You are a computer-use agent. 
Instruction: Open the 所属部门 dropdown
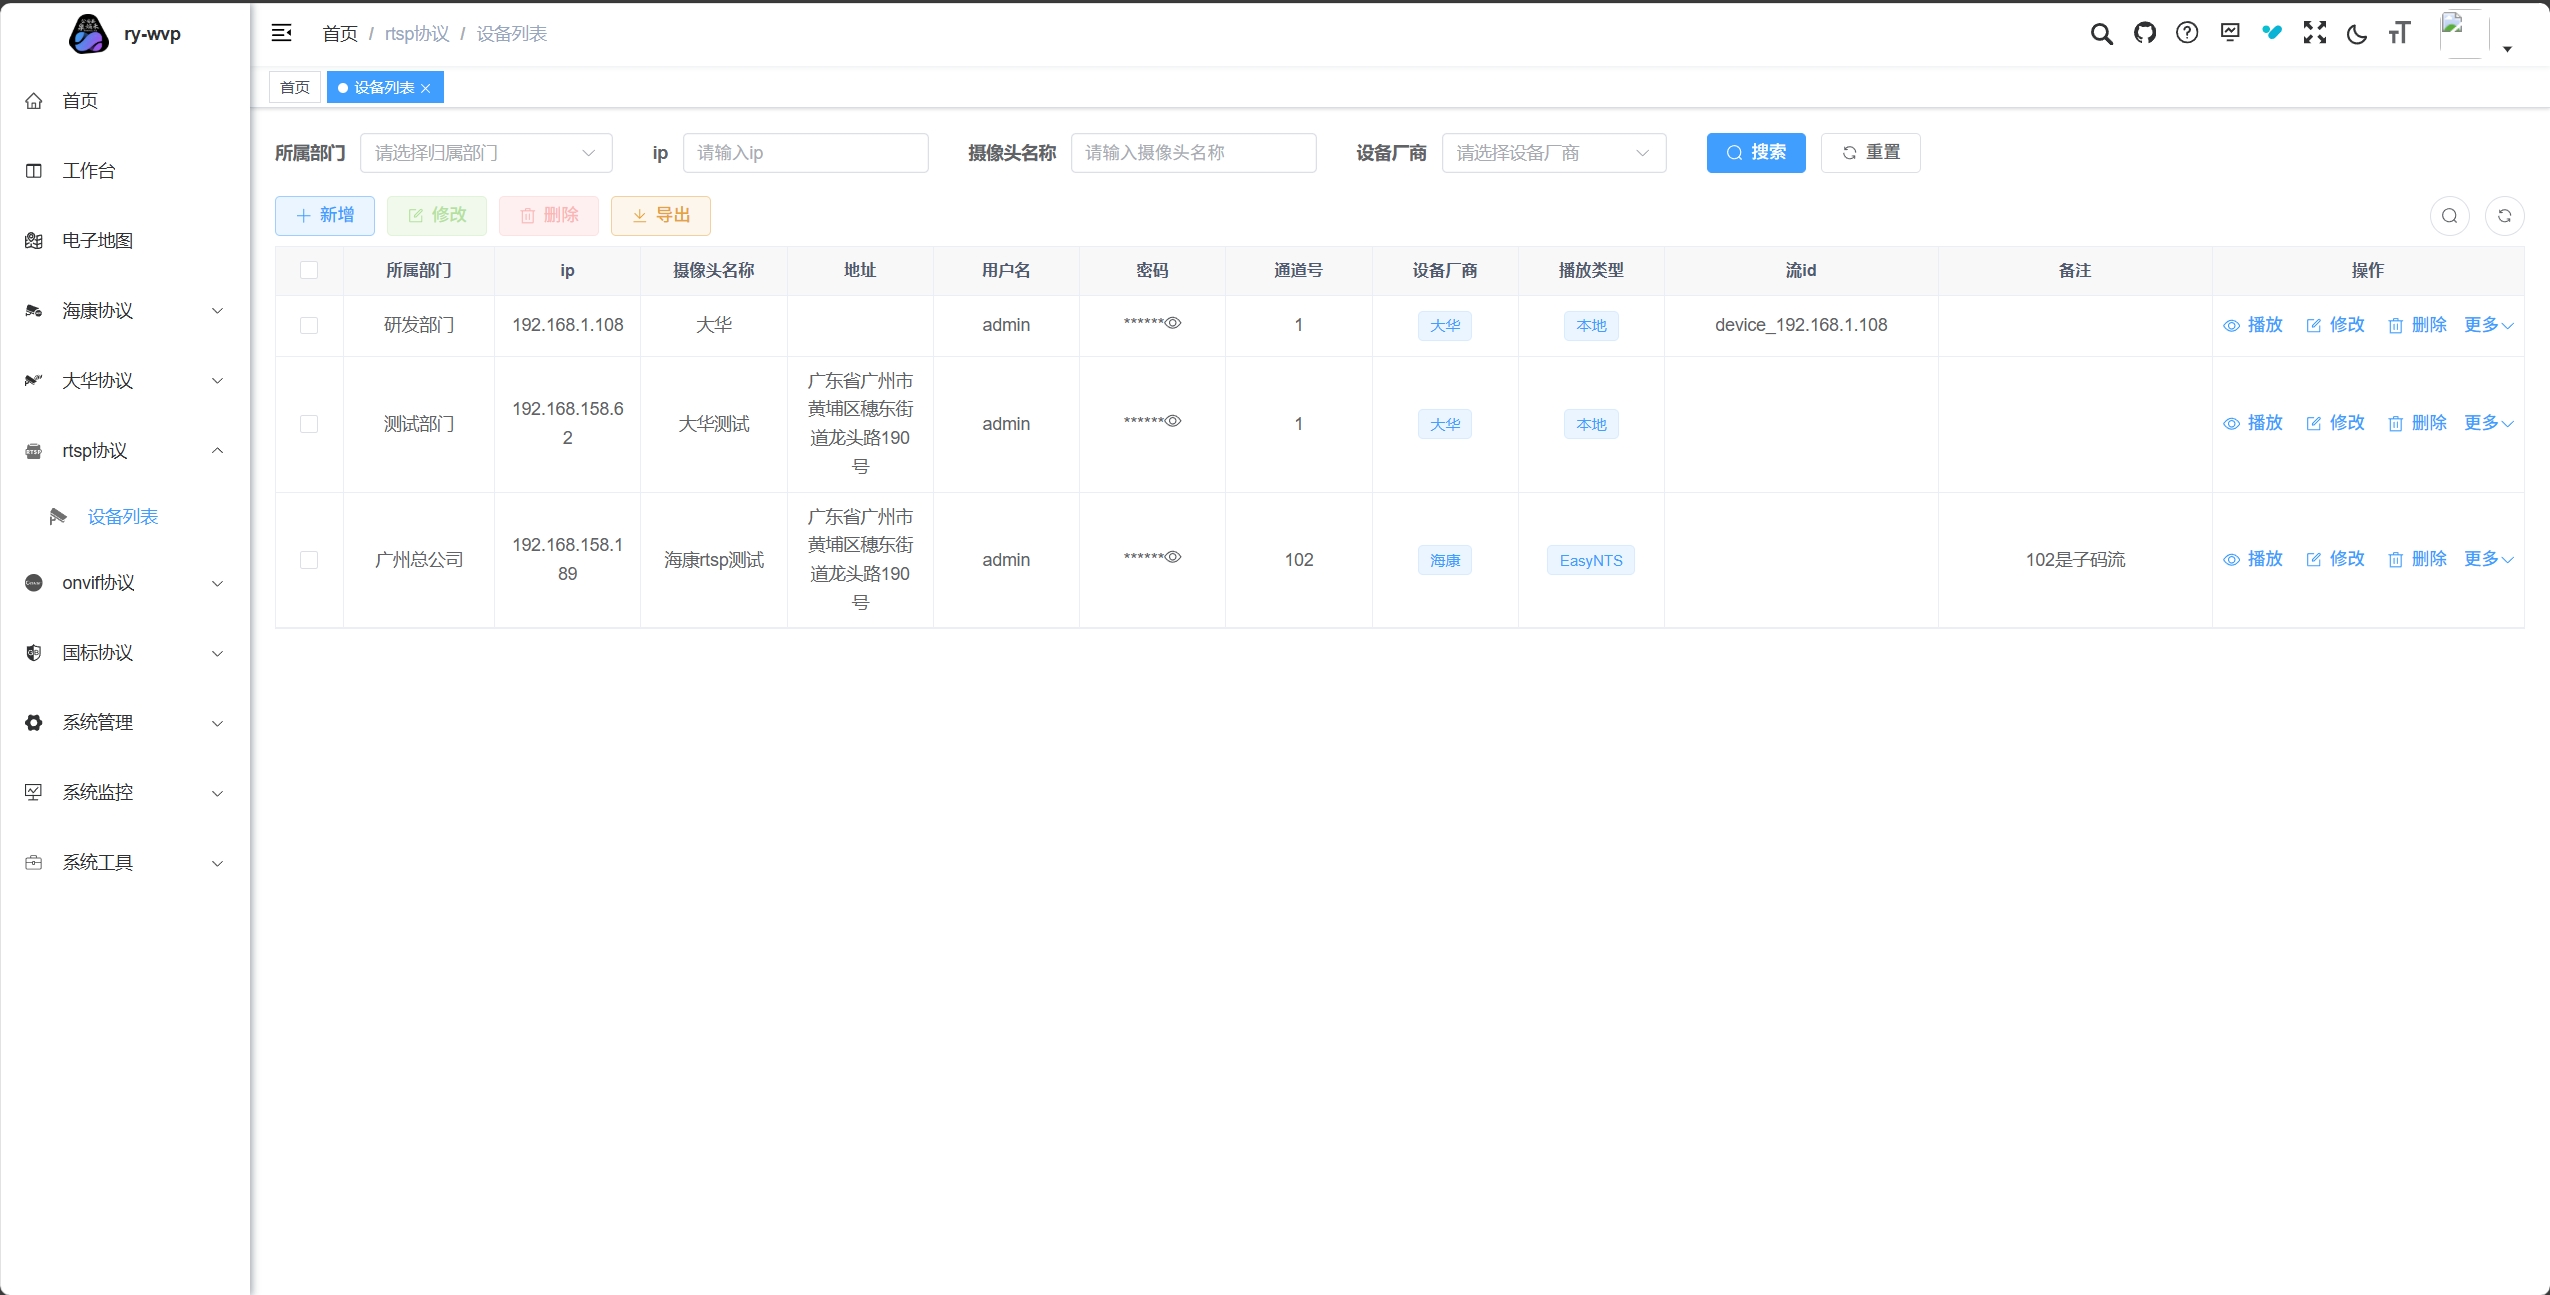[x=485, y=153]
